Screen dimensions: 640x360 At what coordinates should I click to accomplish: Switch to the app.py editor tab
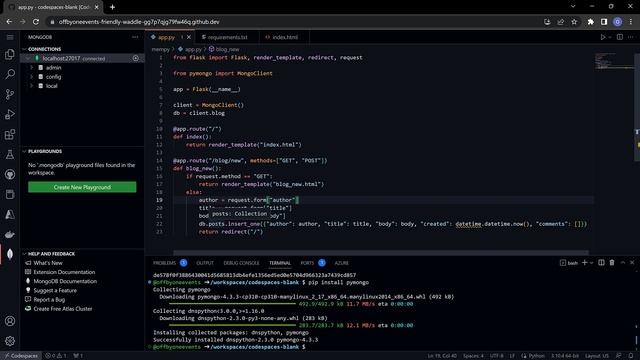[167, 37]
